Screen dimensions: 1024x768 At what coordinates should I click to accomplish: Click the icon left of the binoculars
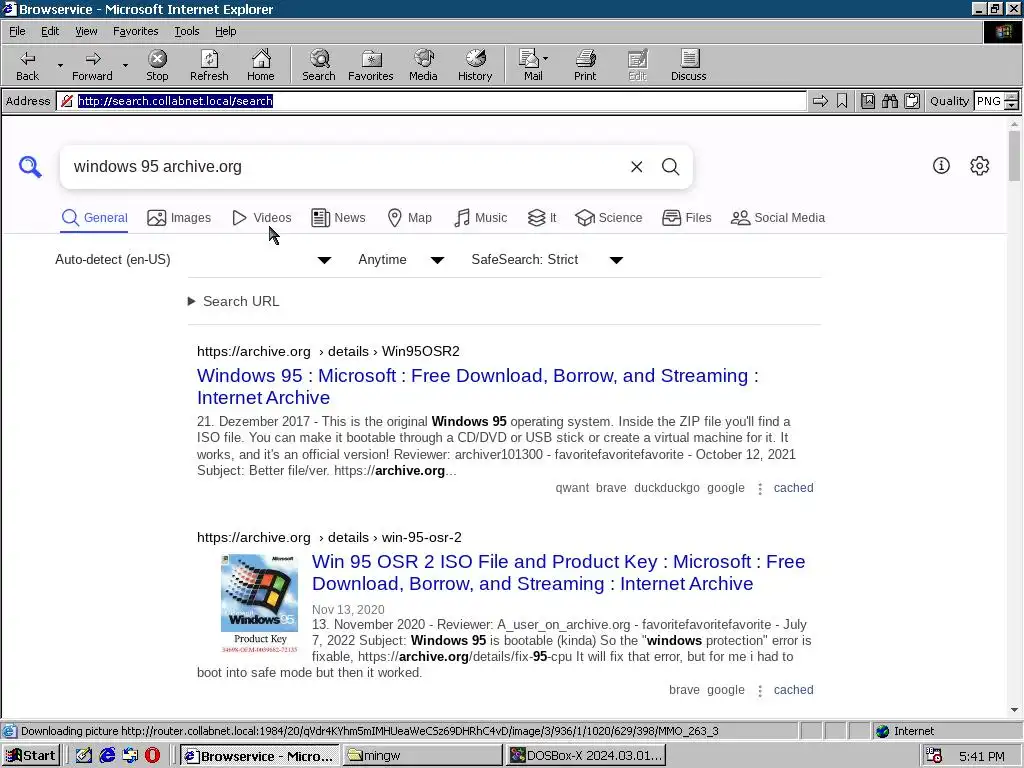click(868, 101)
